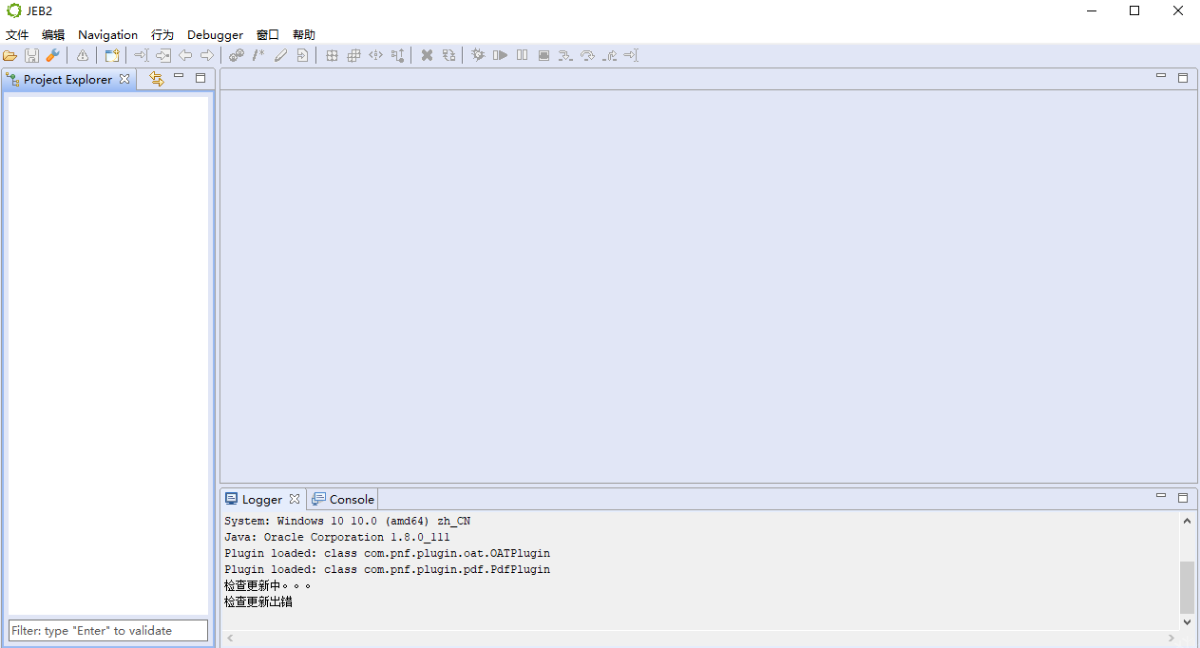Maximize the Logger panel
The image size is (1200, 648).
click(1183, 497)
